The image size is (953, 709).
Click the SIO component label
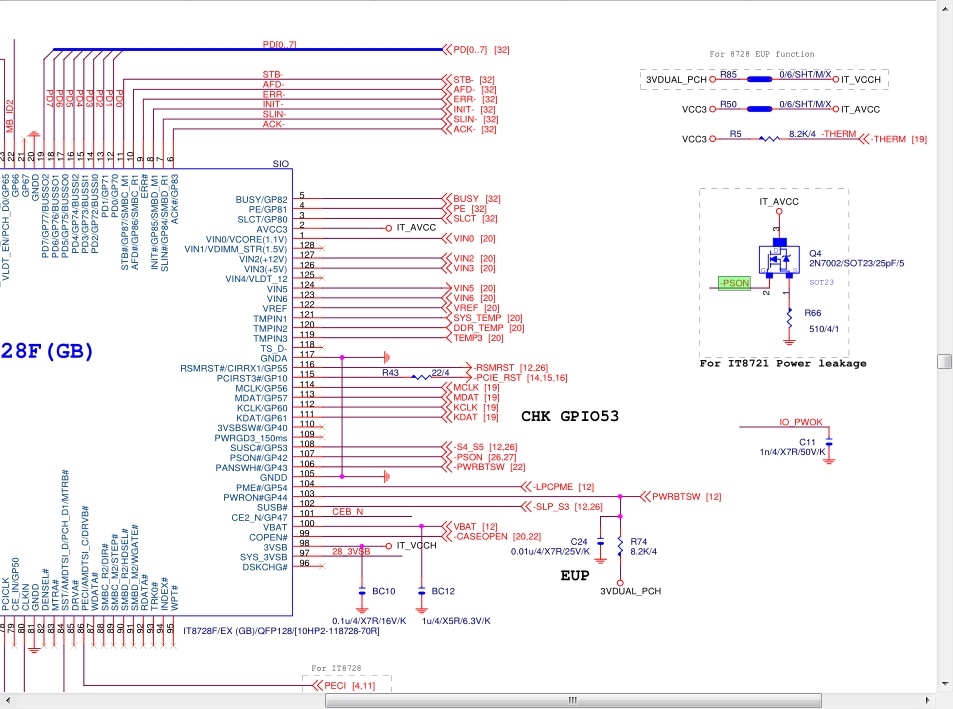(281, 163)
